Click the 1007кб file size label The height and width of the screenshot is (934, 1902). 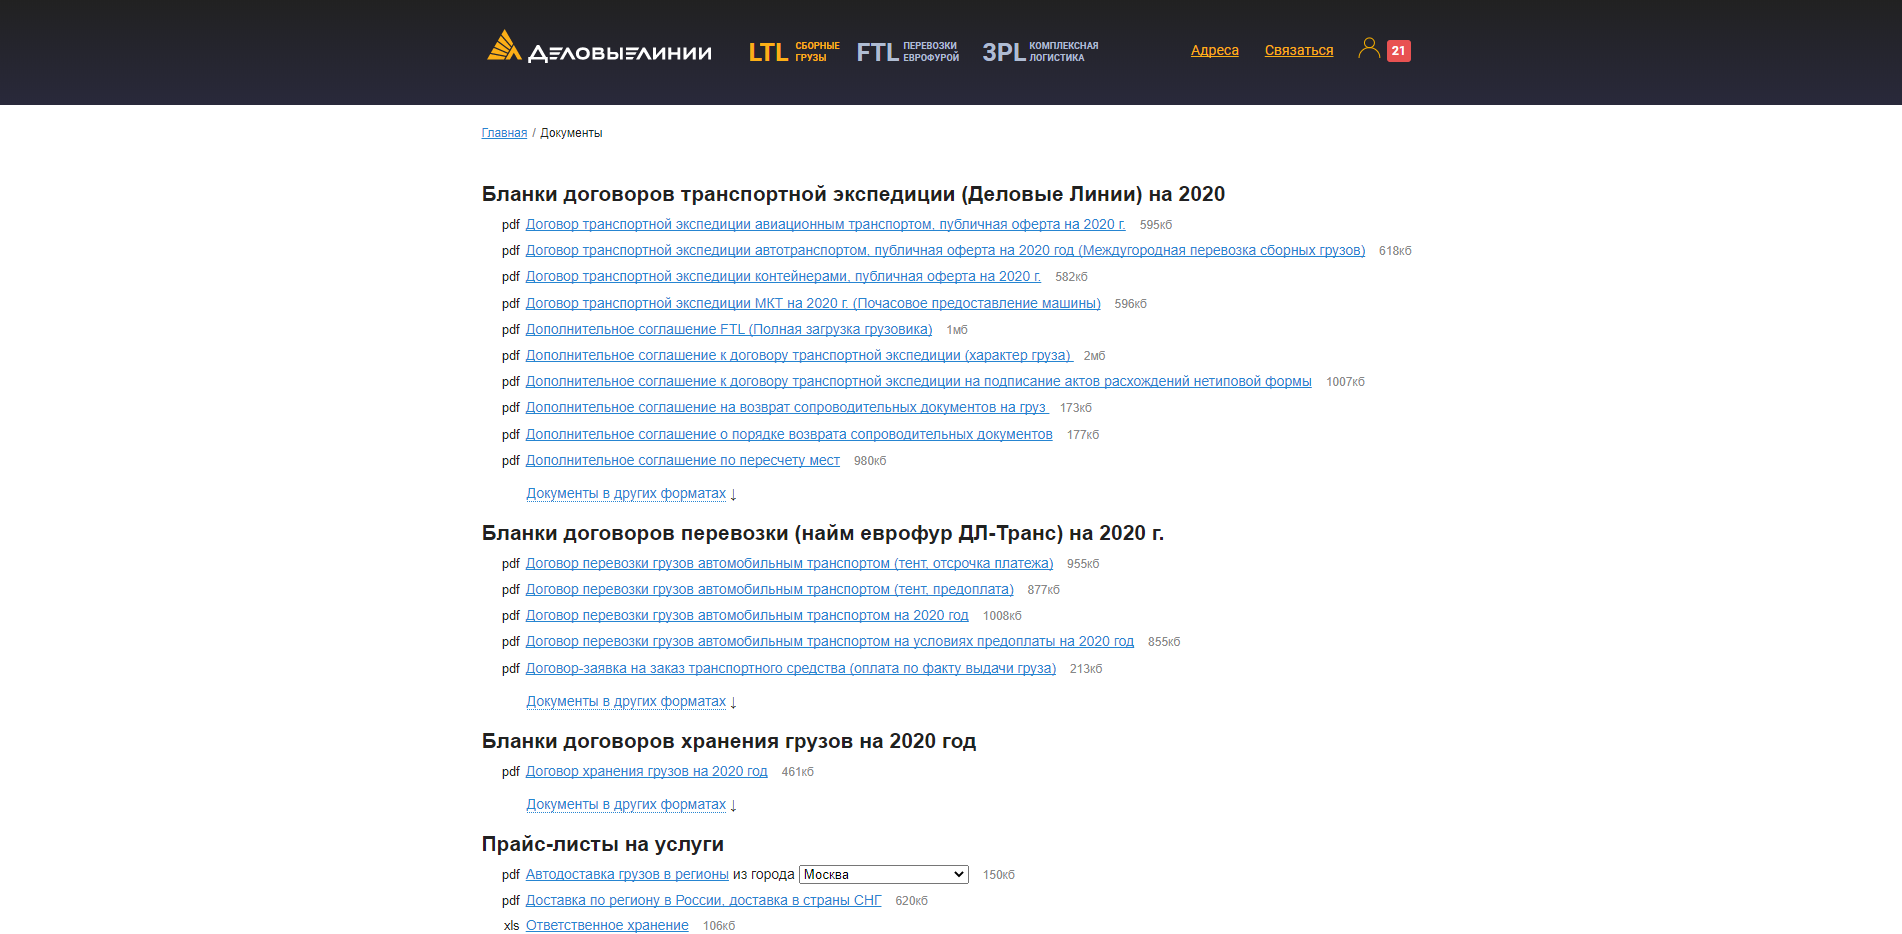click(x=1345, y=382)
